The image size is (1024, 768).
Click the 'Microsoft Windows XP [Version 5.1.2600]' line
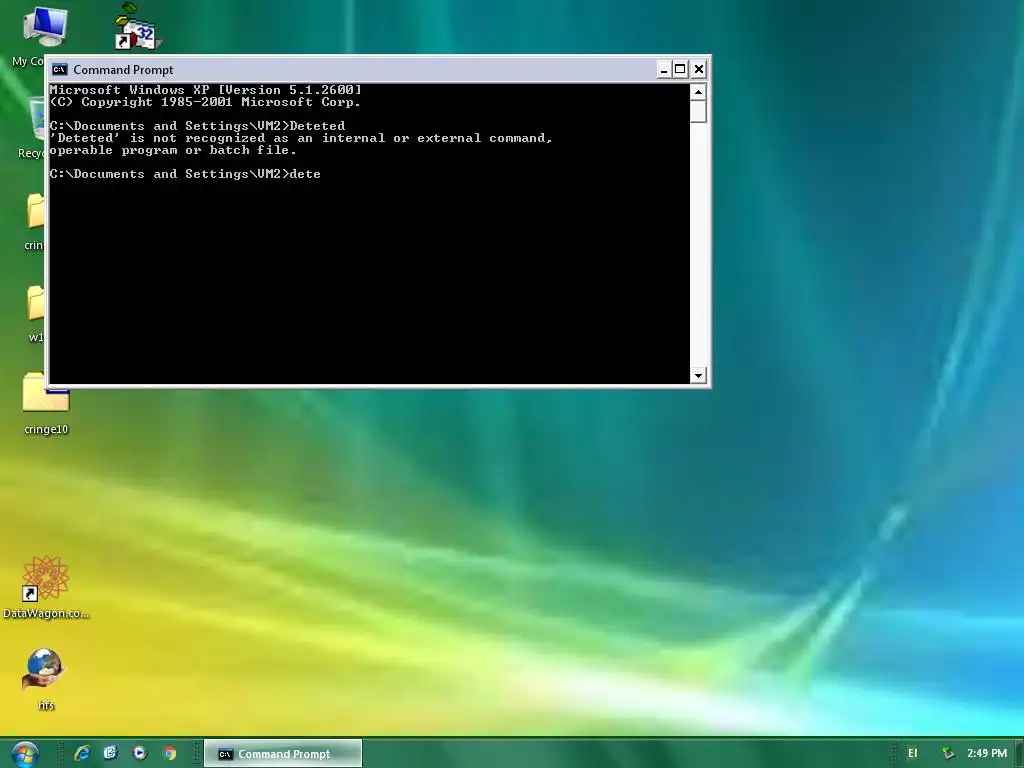coord(206,90)
